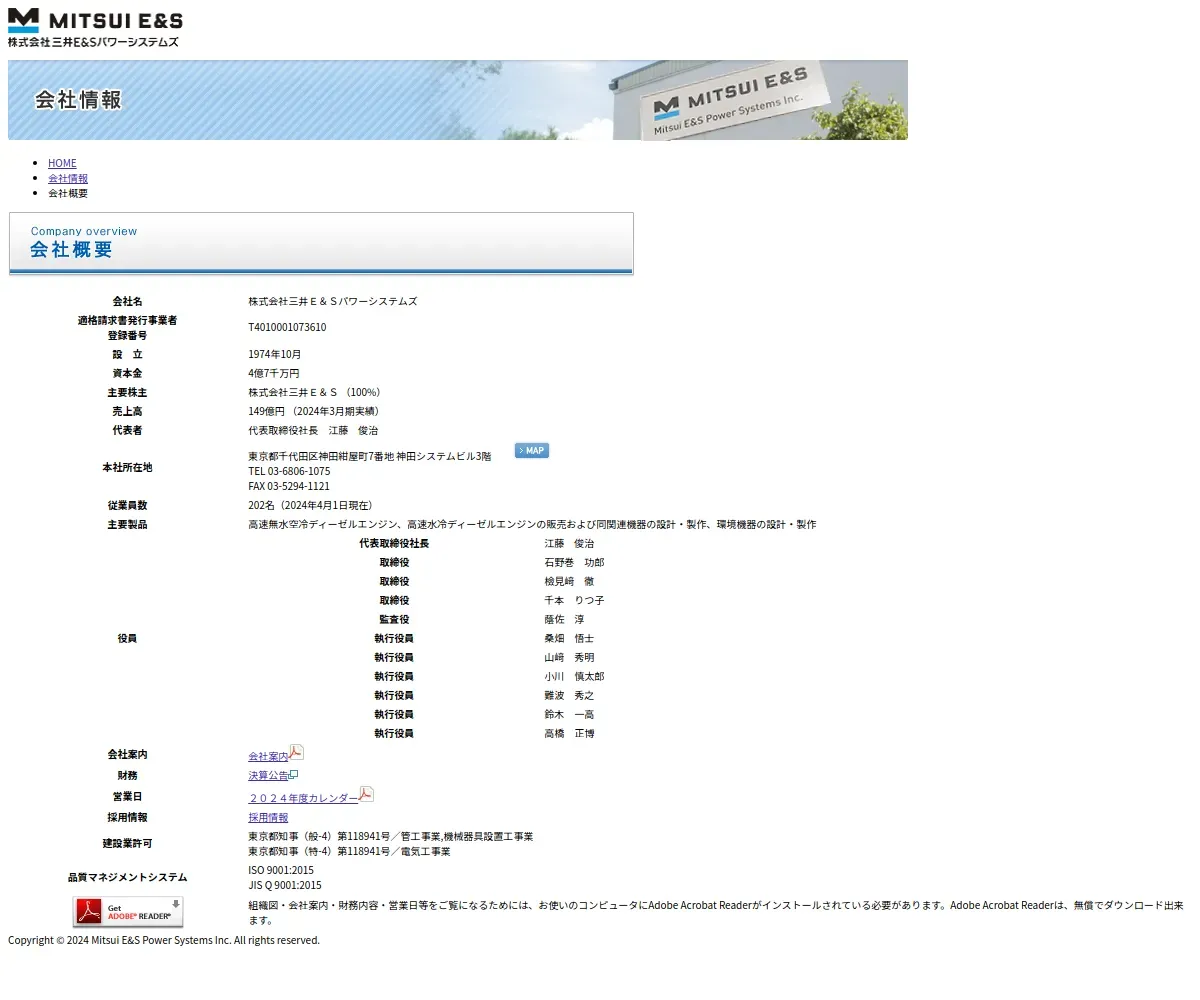
Task: Select officer name 石野巻 功郎
Action: click(x=574, y=562)
